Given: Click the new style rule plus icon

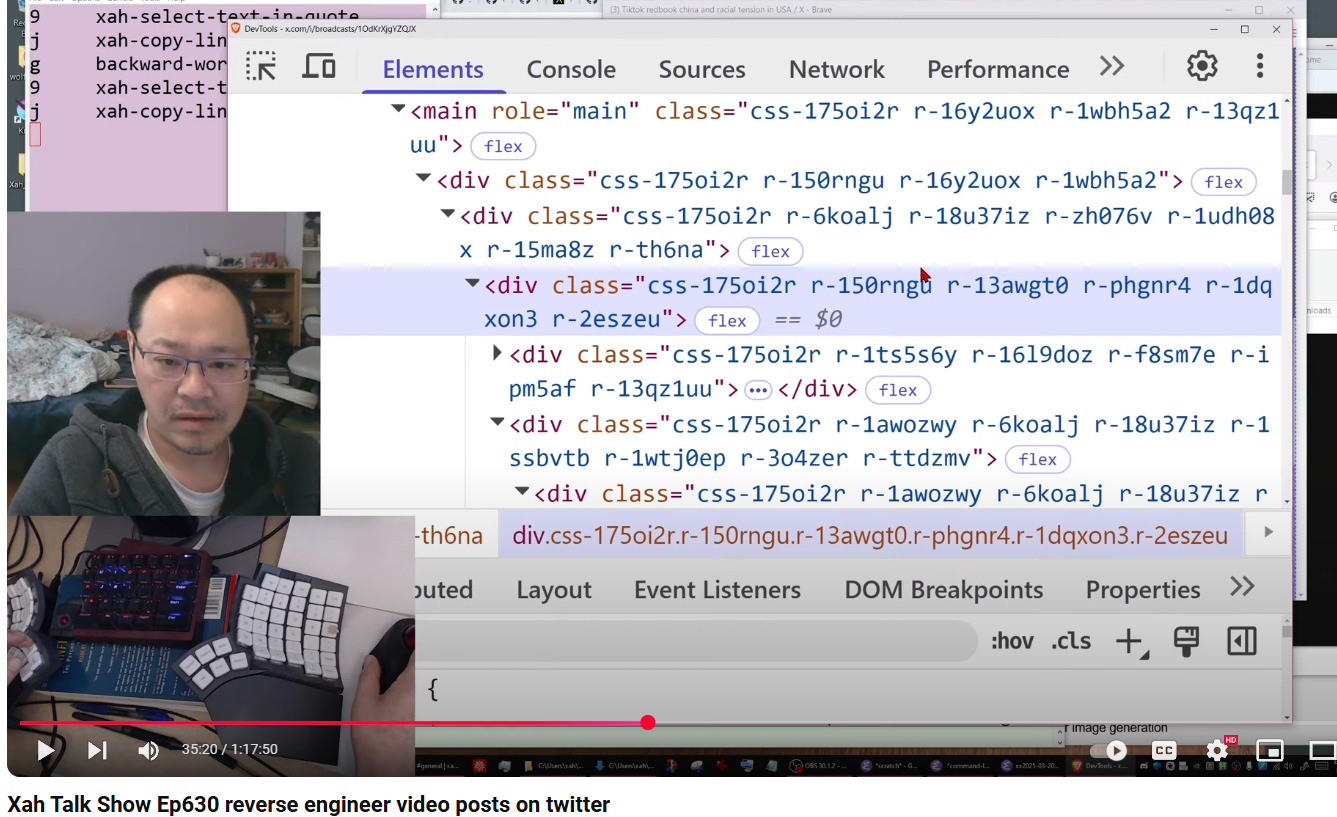Looking at the screenshot, I should click(x=1130, y=642).
